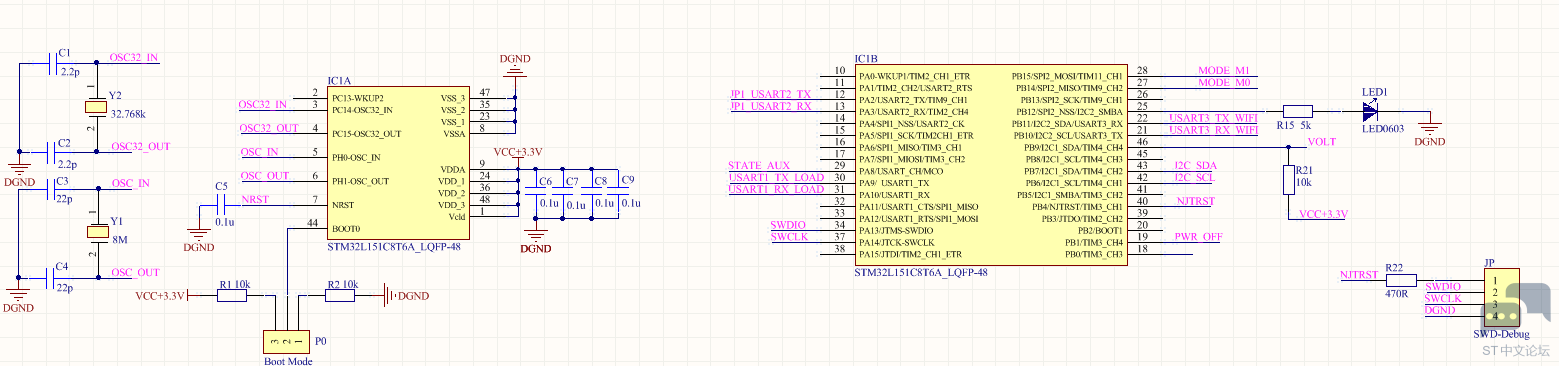The image size is (1559, 366).
Task: Click the PWR_OFF net label
Action: coord(1198,237)
